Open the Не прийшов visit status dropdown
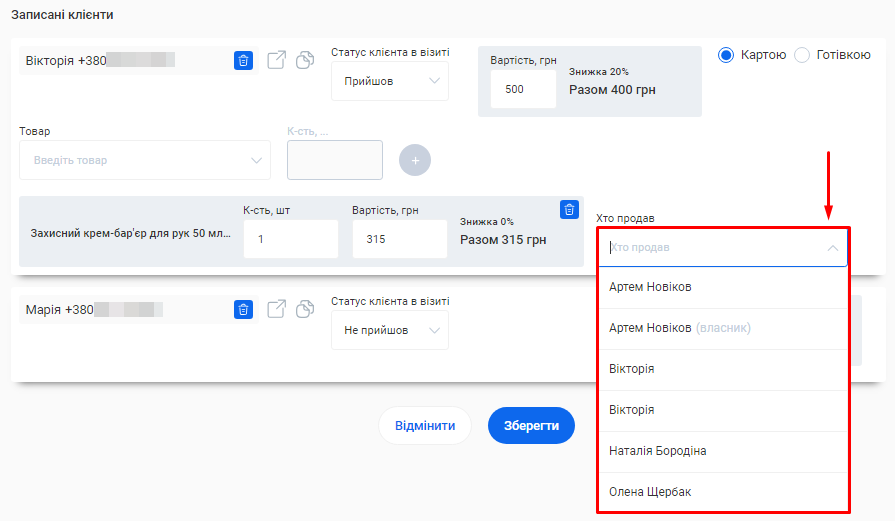 coord(389,330)
